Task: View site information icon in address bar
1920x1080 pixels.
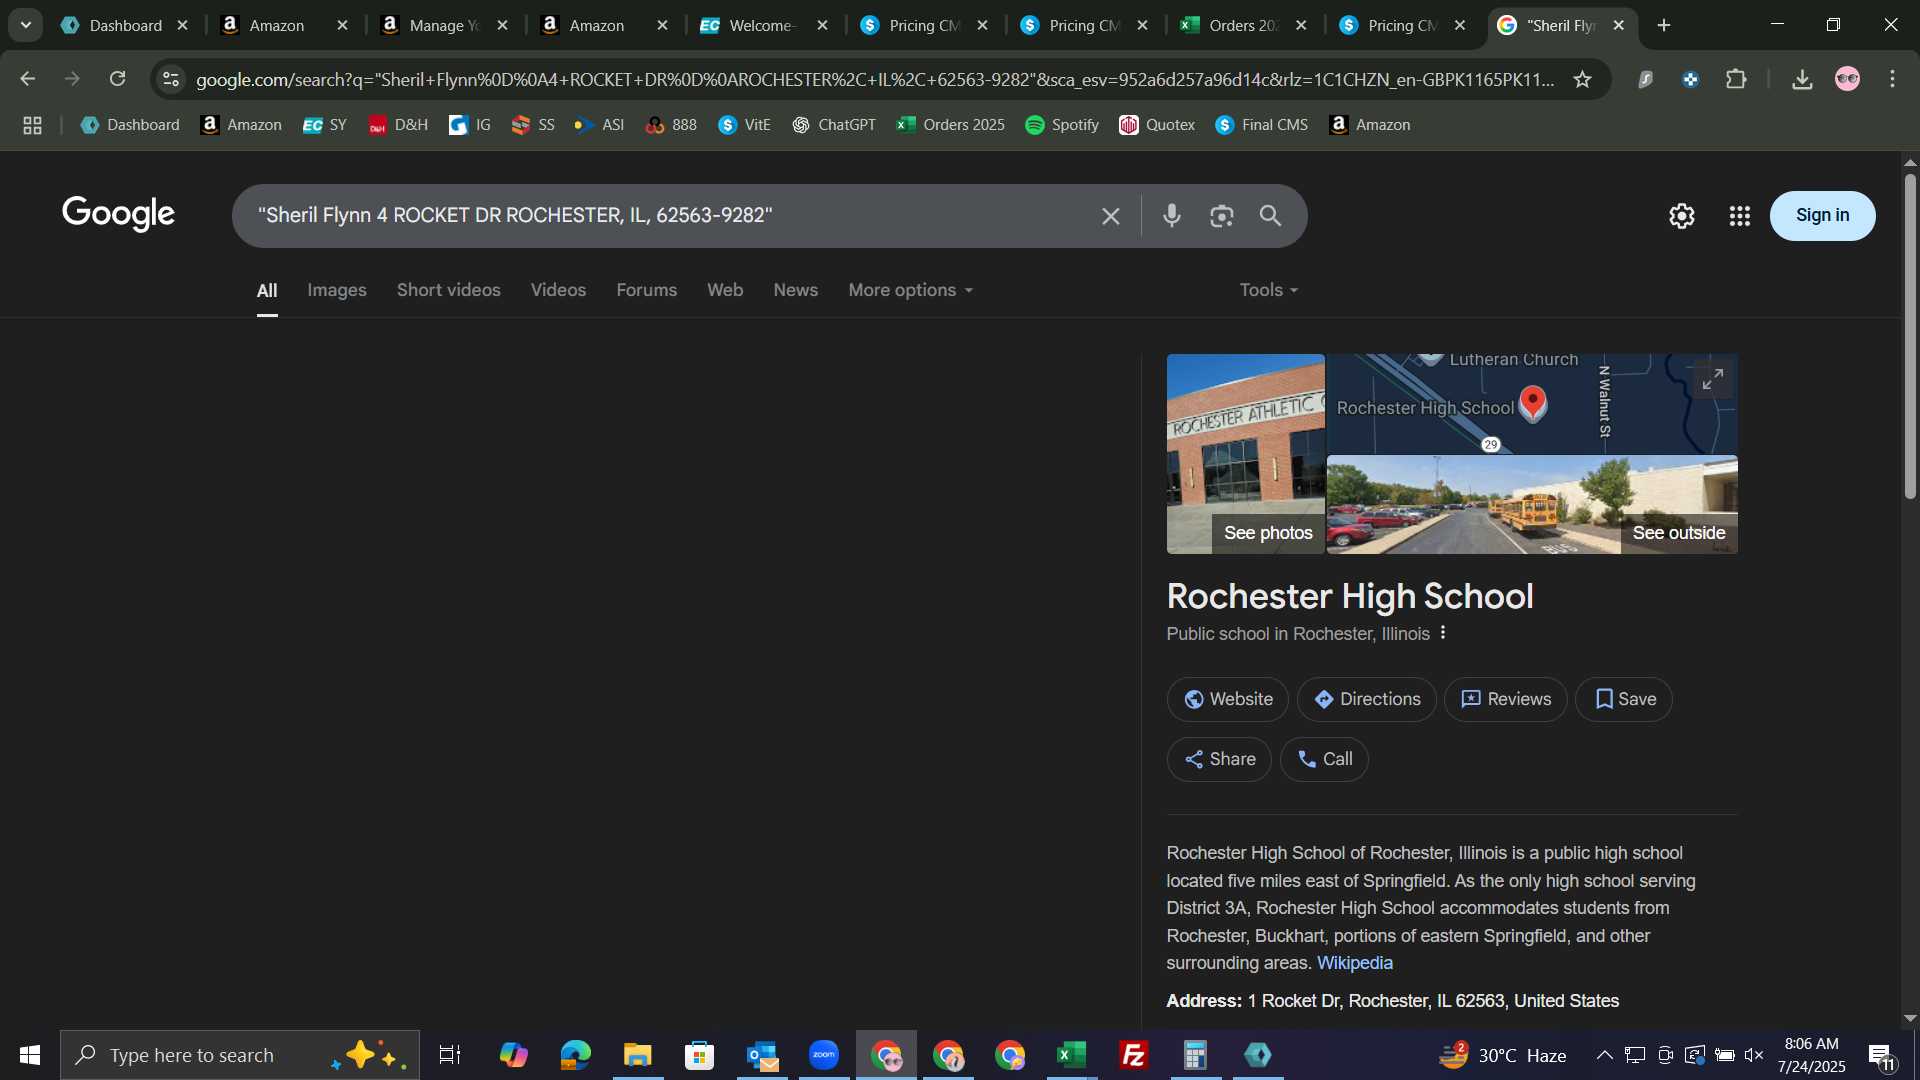Action: pyautogui.click(x=171, y=79)
